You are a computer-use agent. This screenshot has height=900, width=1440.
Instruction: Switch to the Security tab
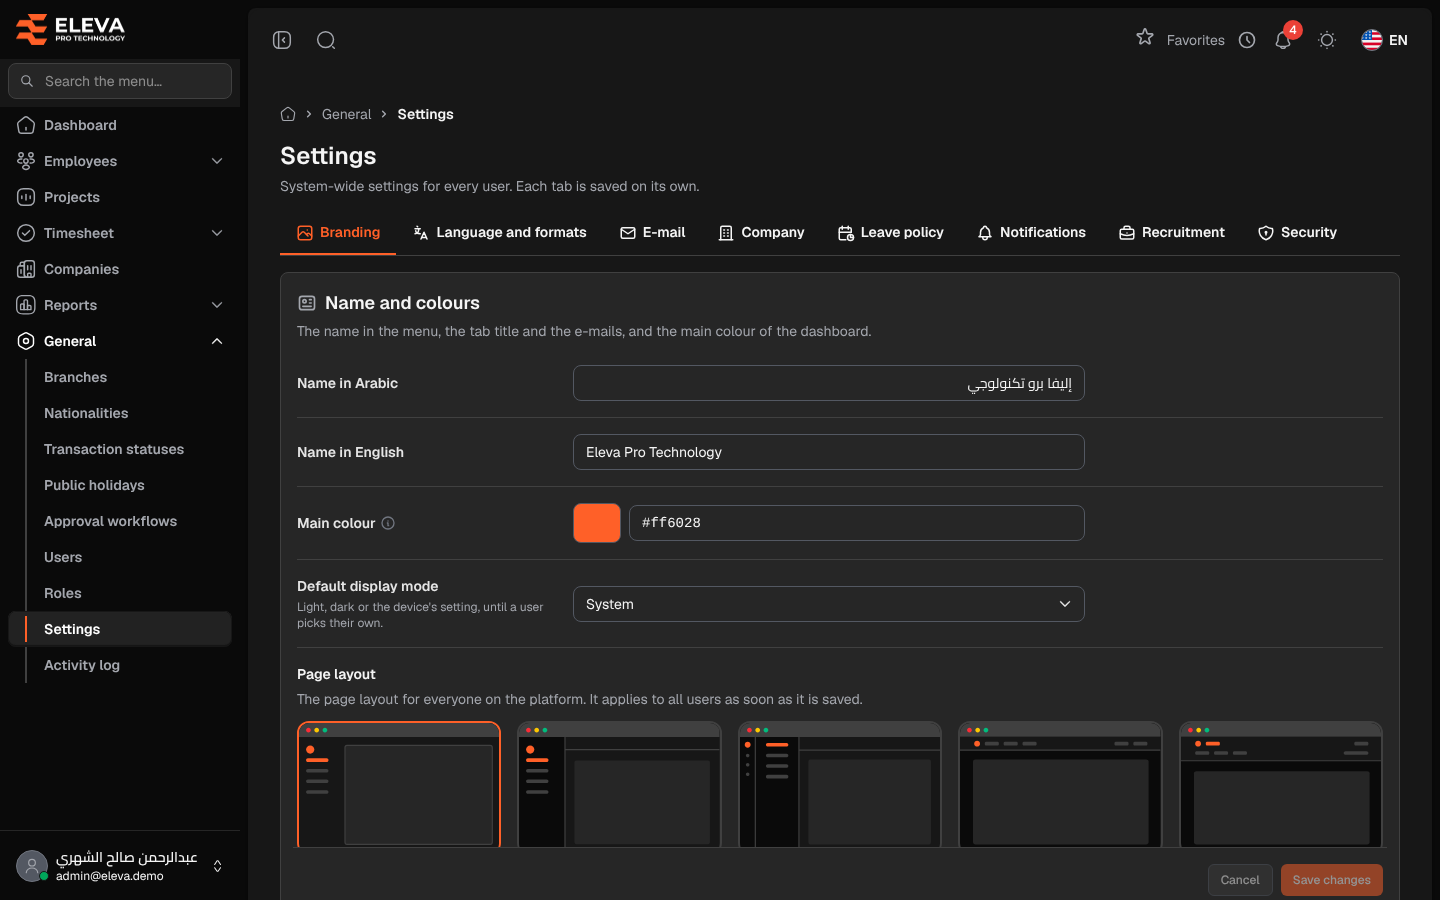tap(1297, 232)
